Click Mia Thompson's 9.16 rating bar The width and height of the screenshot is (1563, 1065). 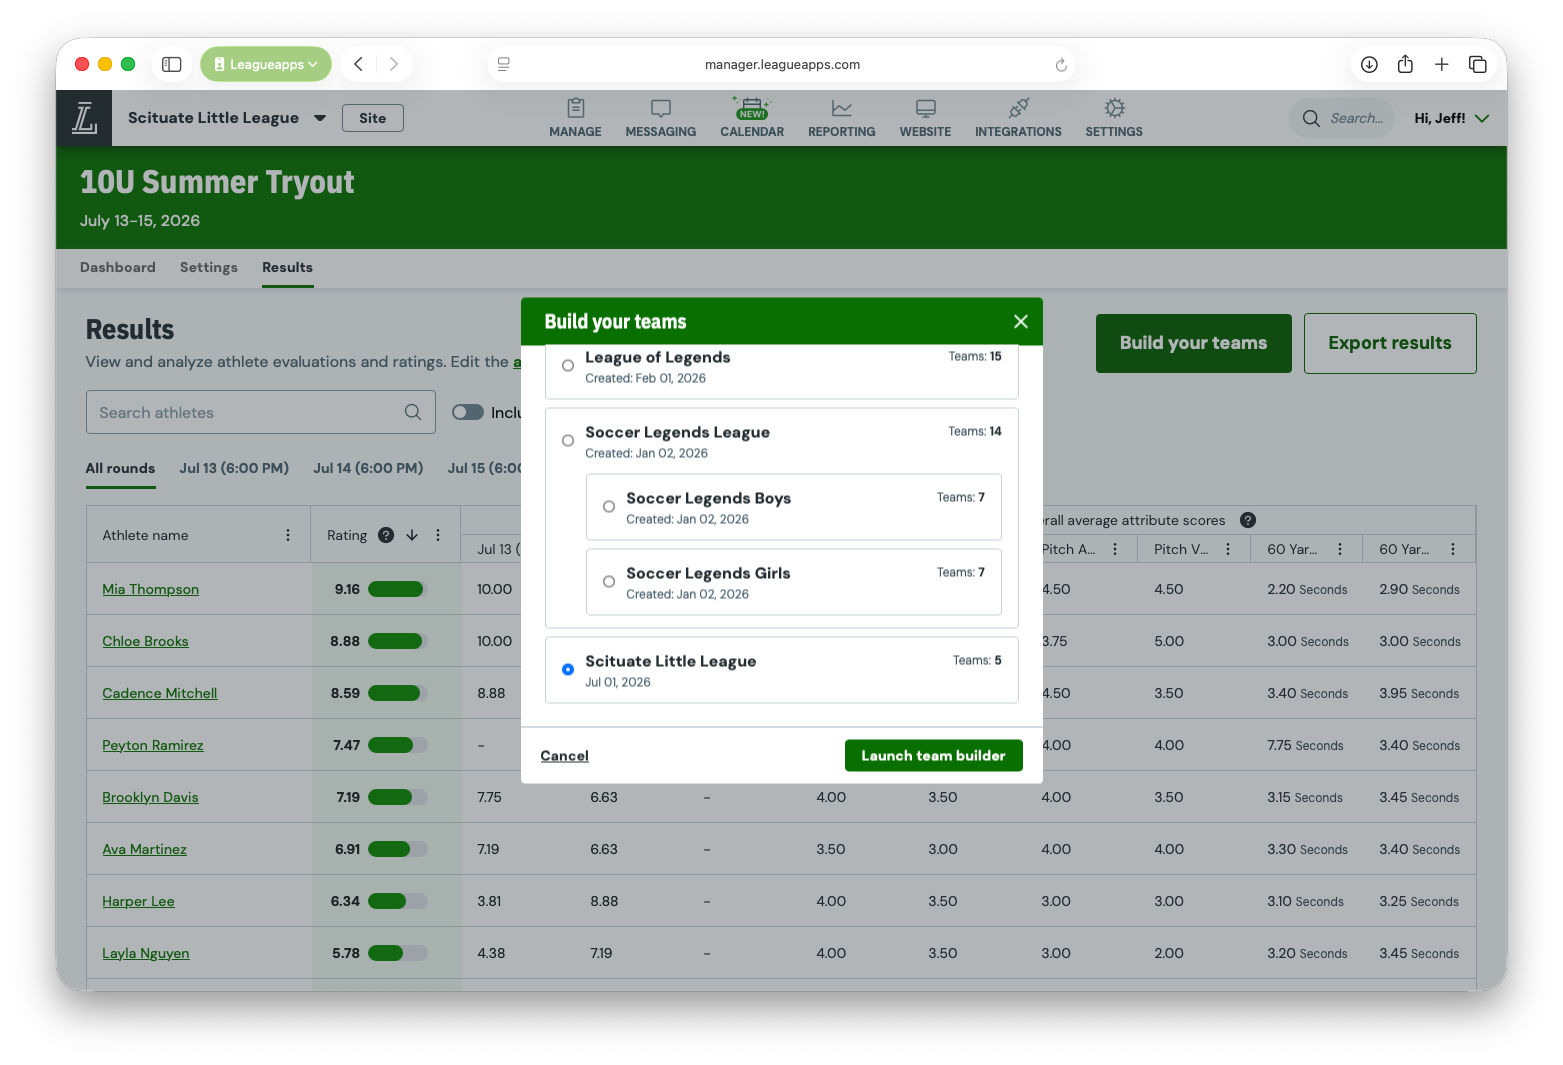pos(398,589)
